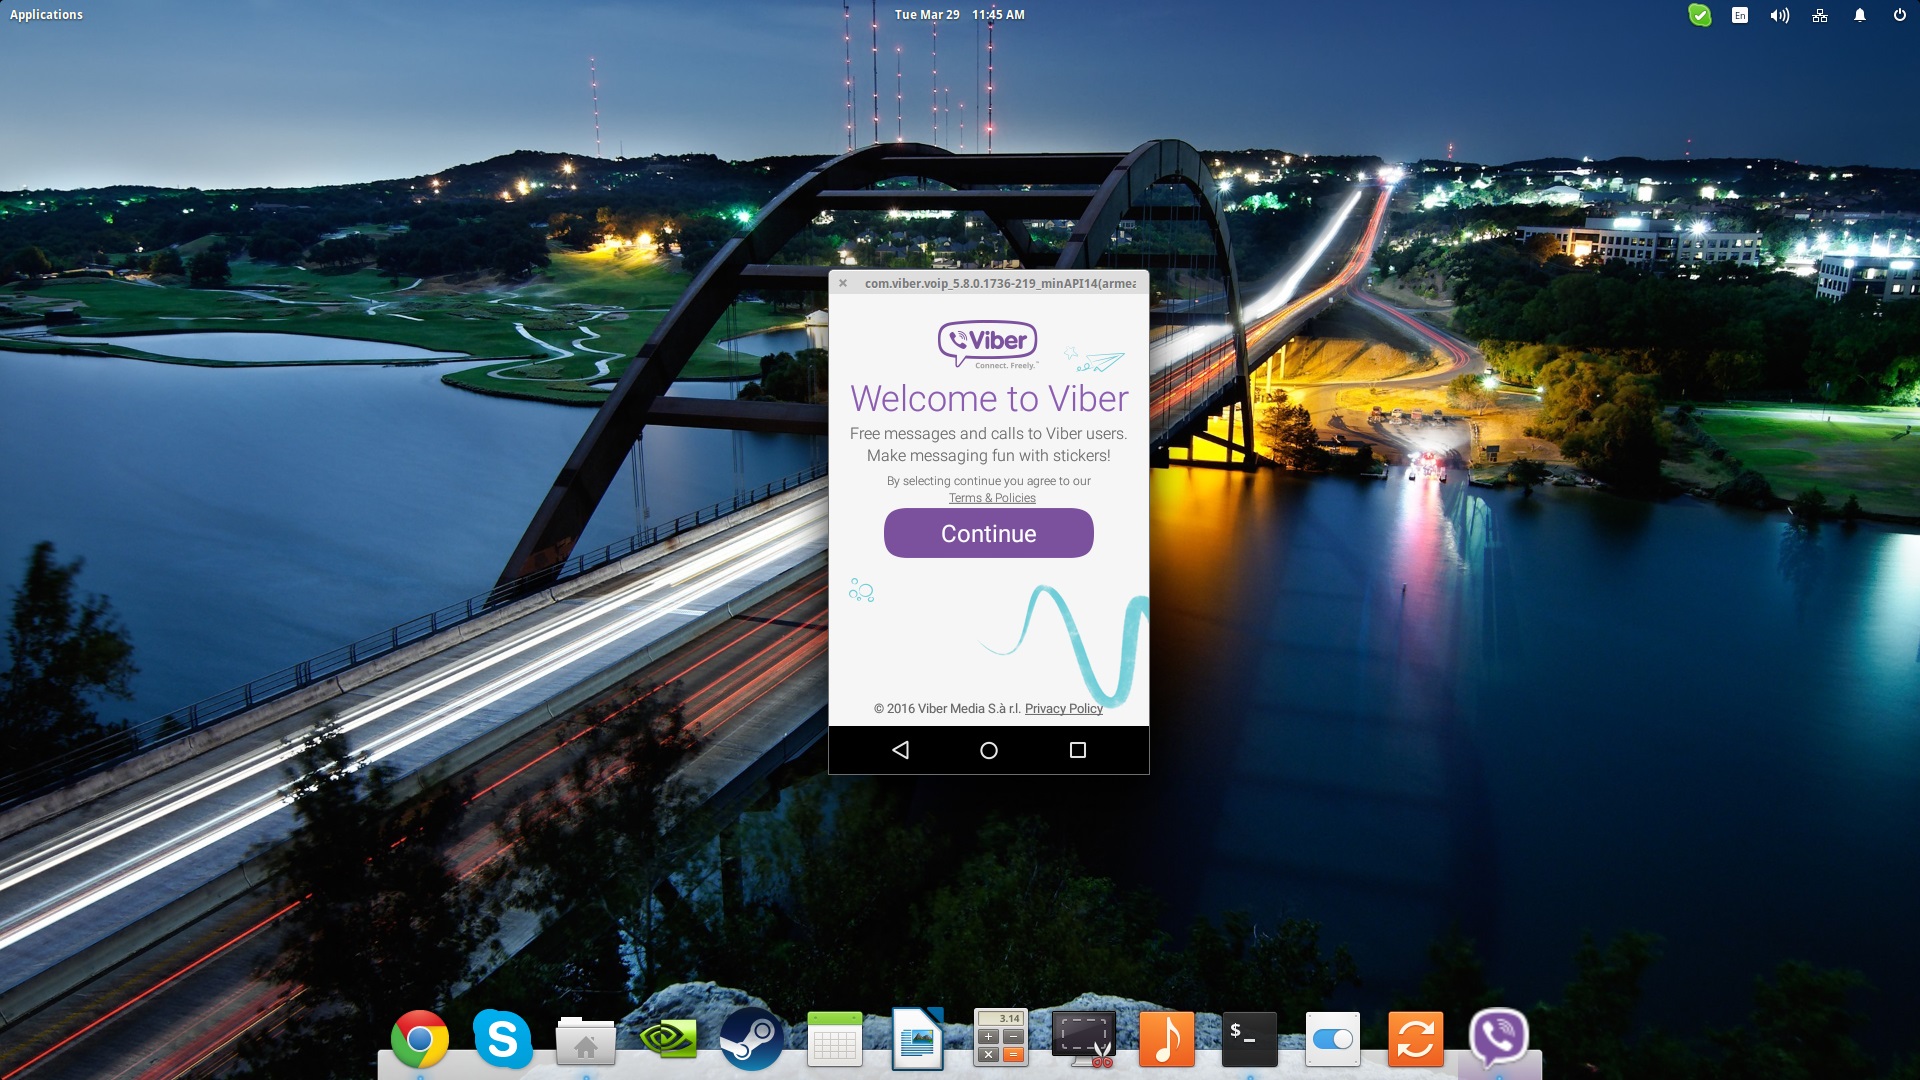Launch the Calculator from the dock
The height and width of the screenshot is (1080, 1920).
pos(1001,1038)
